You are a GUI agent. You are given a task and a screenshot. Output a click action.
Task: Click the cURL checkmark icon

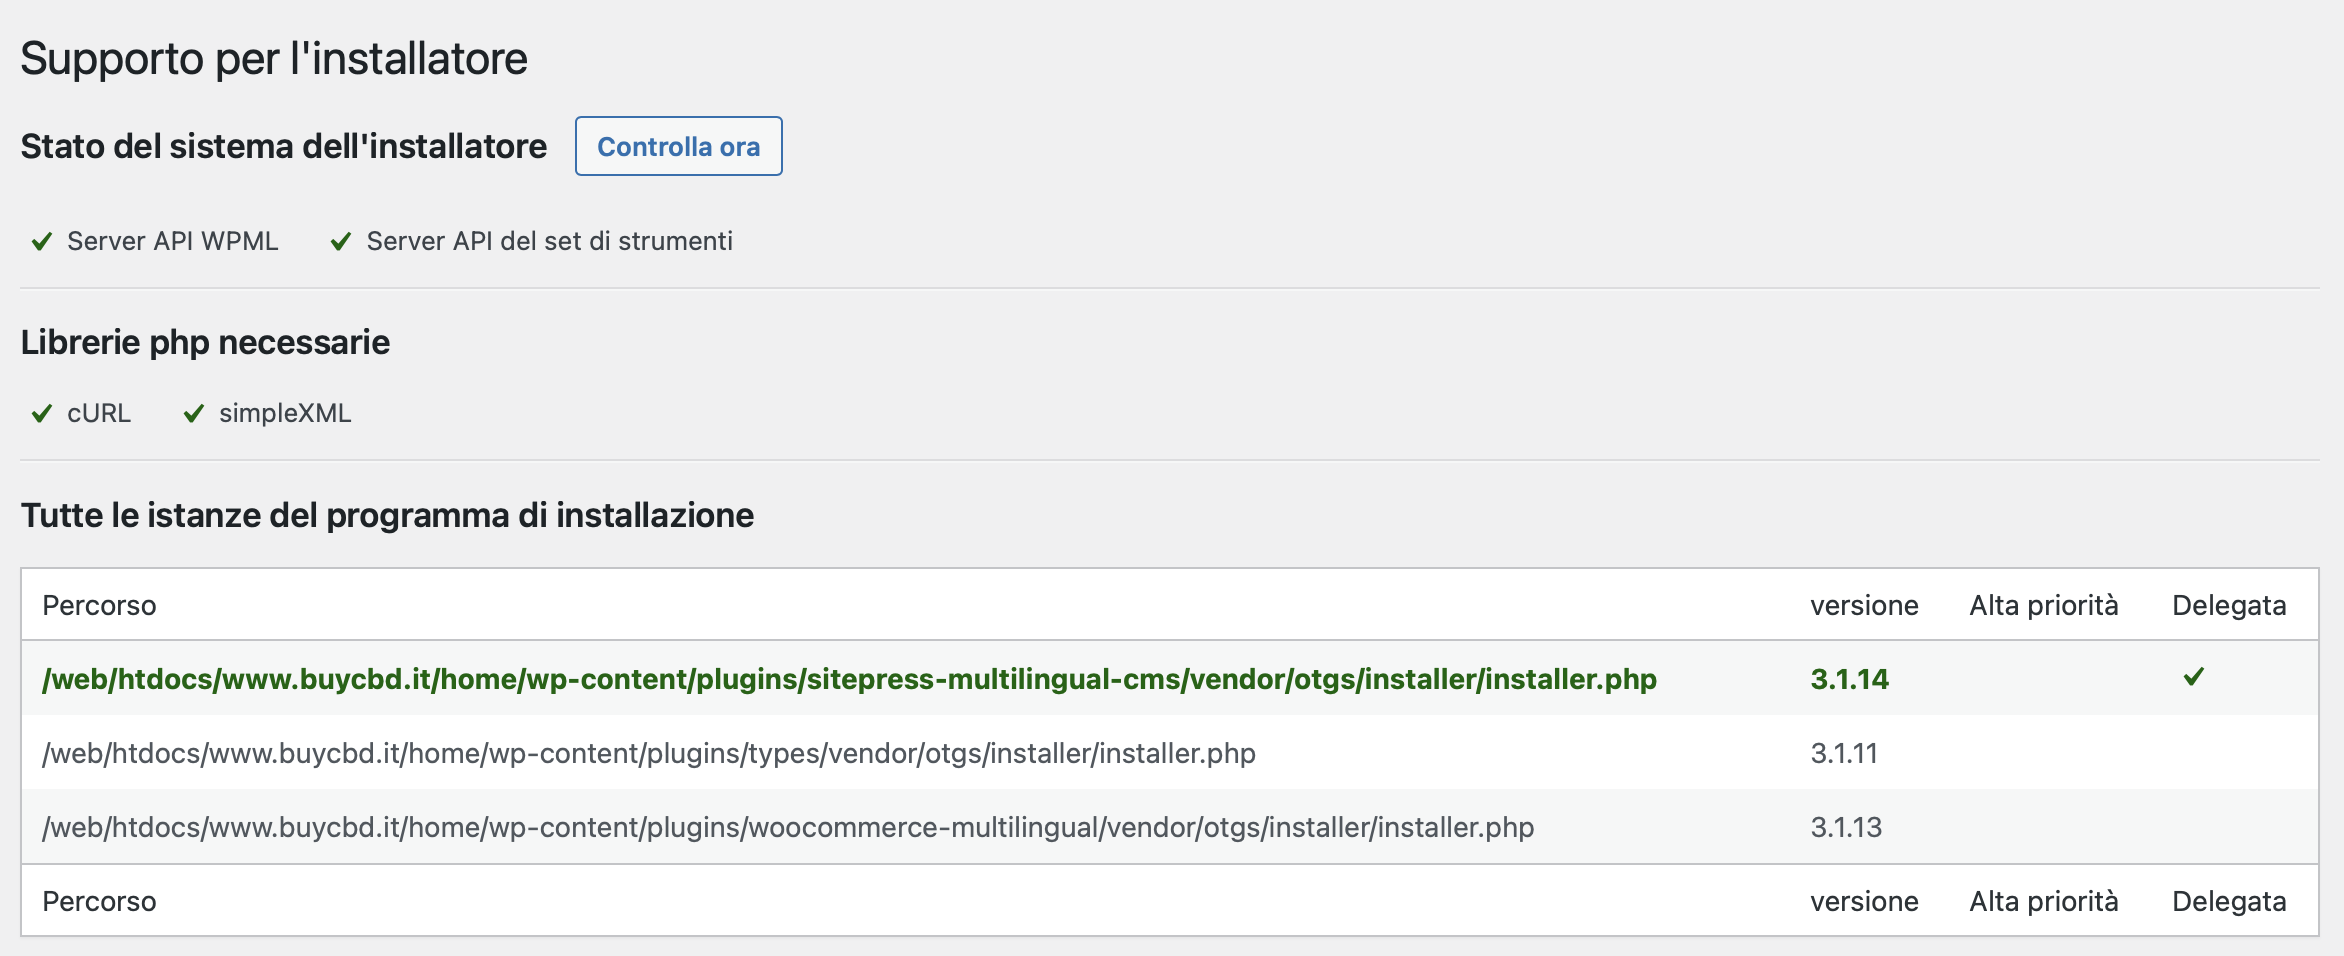pos(42,413)
